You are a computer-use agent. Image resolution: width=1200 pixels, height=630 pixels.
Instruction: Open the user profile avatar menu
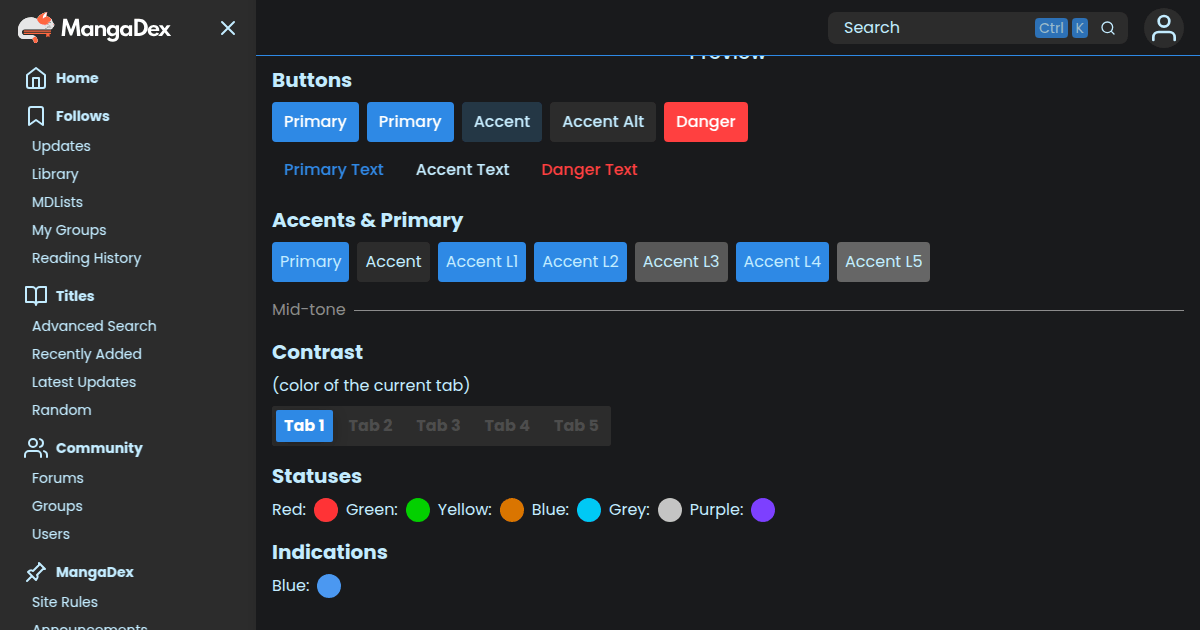[x=1164, y=28]
